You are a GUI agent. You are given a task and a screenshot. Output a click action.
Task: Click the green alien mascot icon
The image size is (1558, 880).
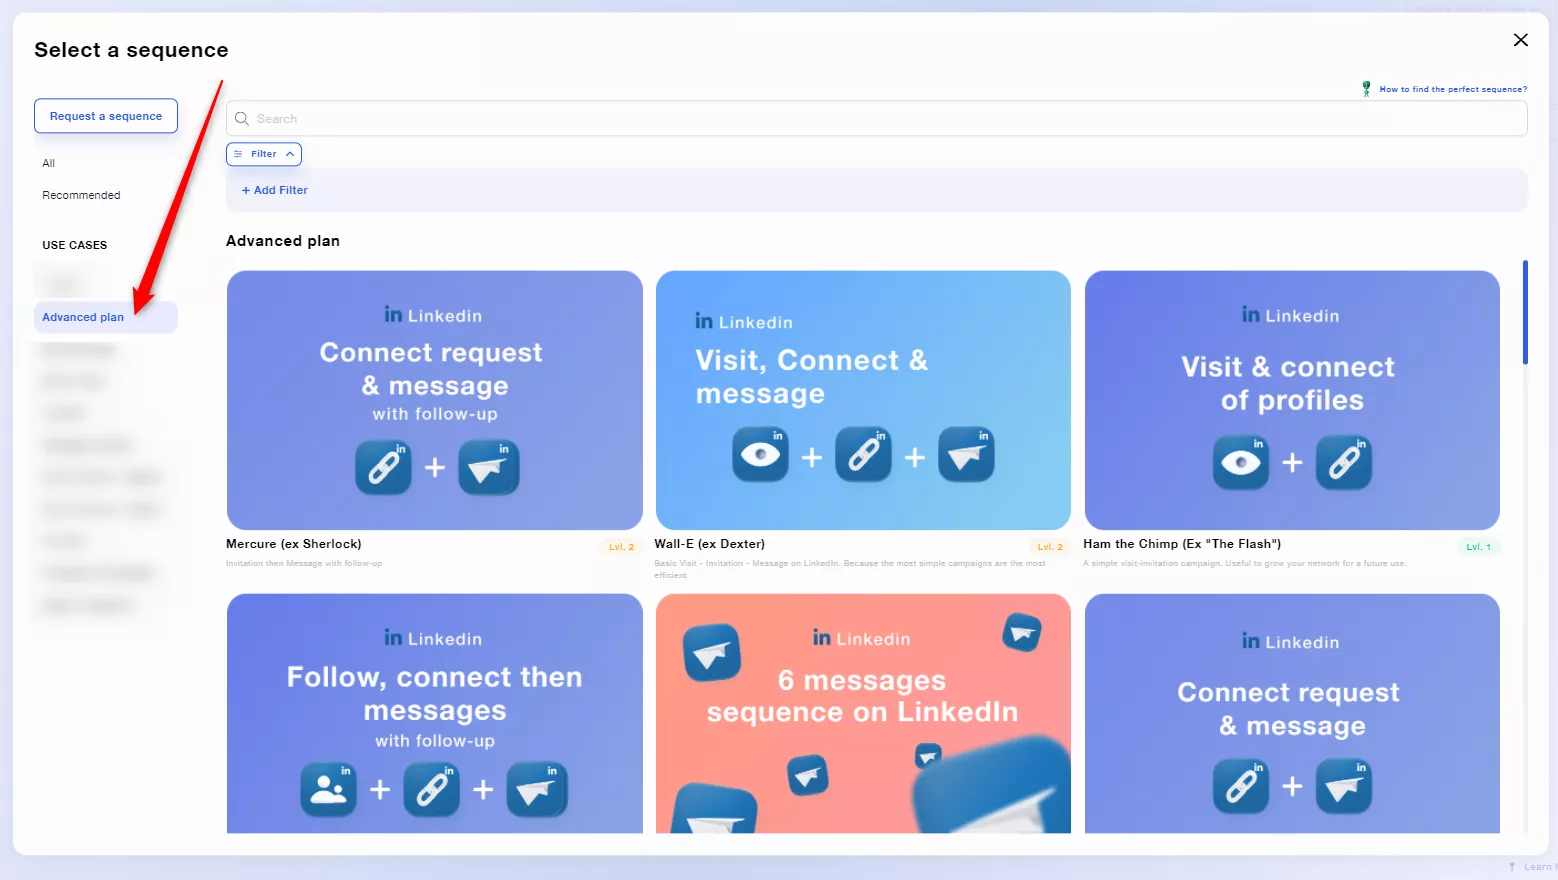[1366, 89]
